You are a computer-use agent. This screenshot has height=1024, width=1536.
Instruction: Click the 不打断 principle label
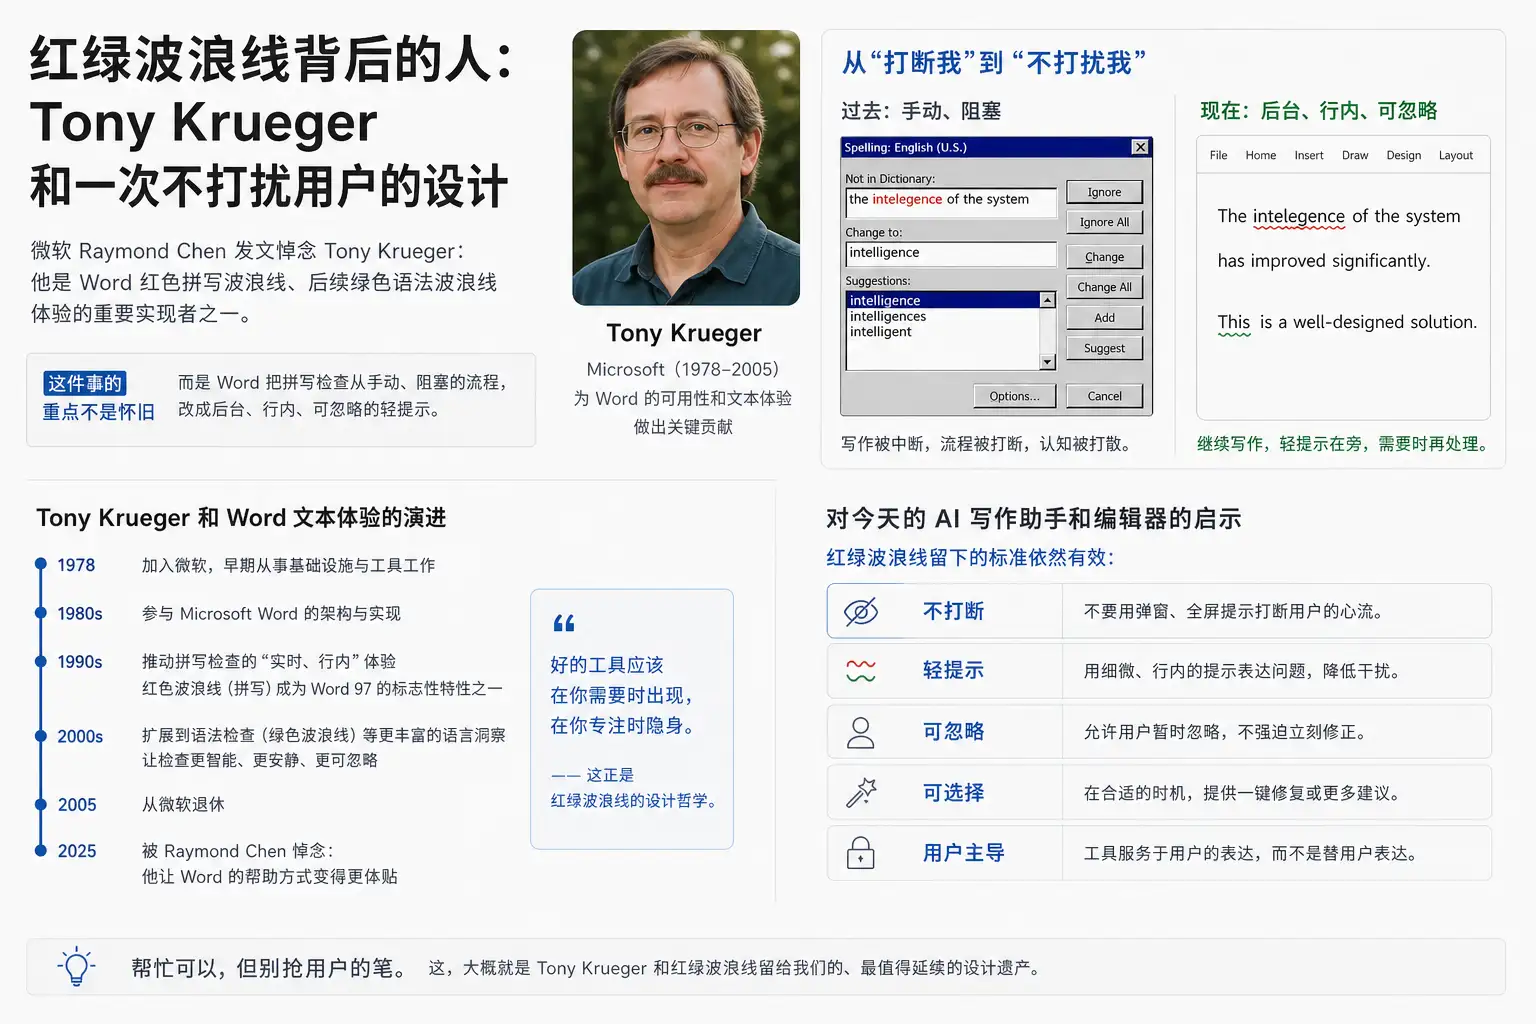click(x=953, y=611)
